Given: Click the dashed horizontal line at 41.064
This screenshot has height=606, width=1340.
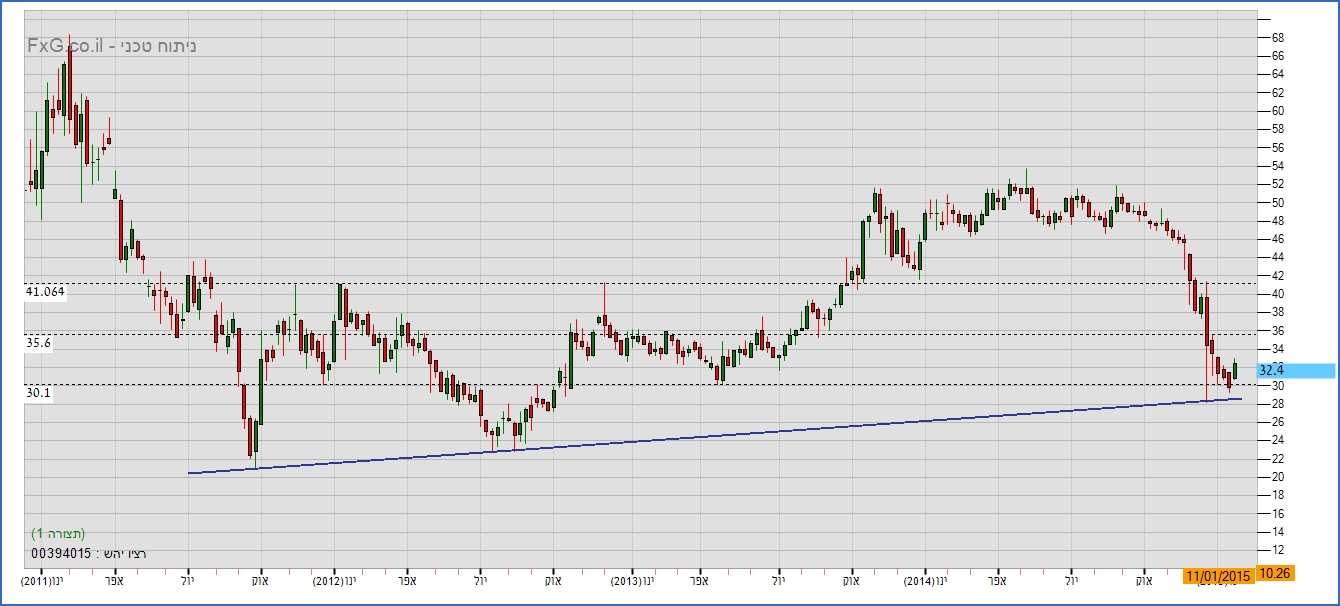Looking at the screenshot, I should point(700,283).
